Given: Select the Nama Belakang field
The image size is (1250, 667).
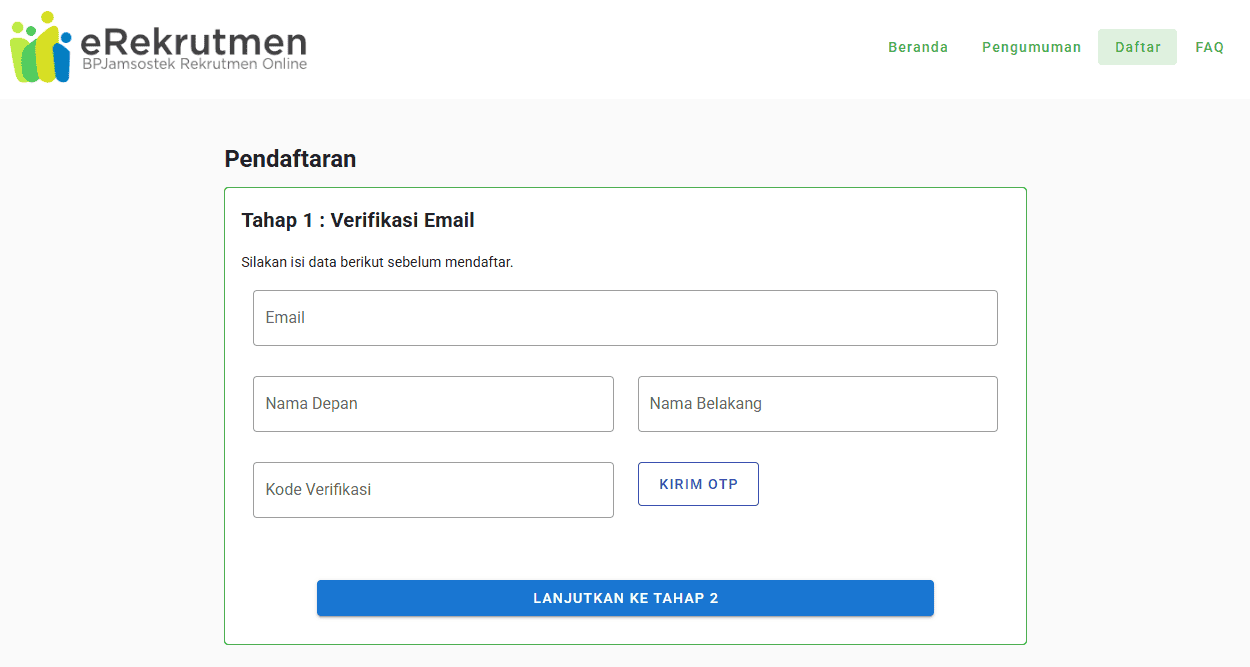Looking at the screenshot, I should coord(818,404).
